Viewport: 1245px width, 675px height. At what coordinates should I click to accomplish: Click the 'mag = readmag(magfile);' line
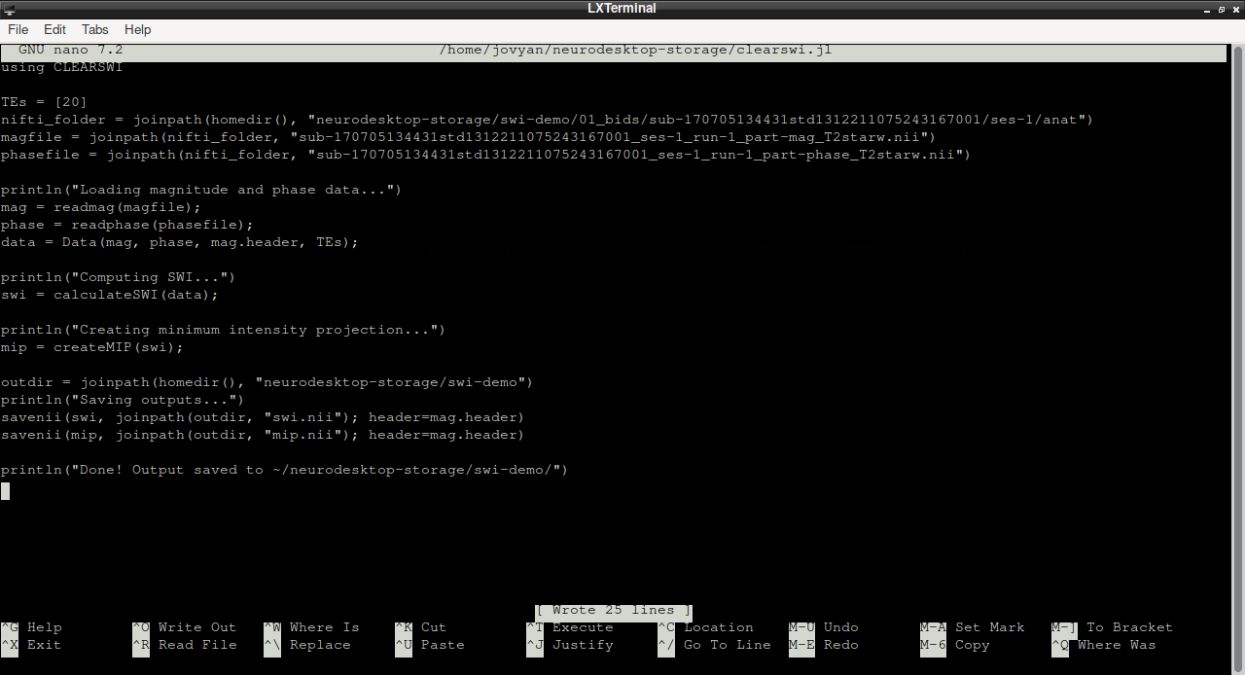(100, 207)
